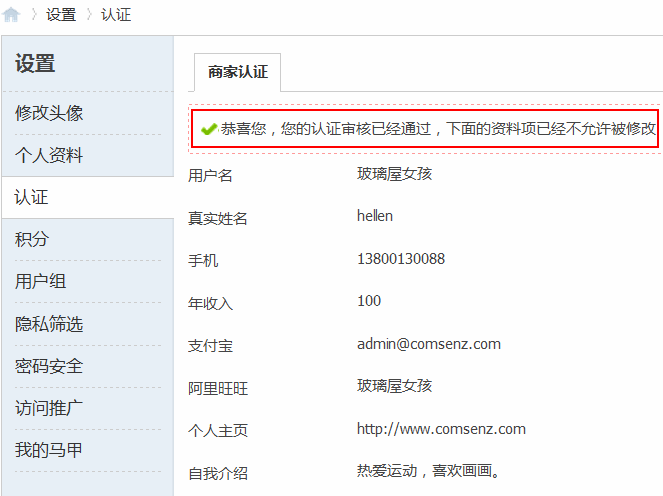The image size is (663, 496).
Task: Go to 个人资料 settings page
Action: [x=49, y=155]
